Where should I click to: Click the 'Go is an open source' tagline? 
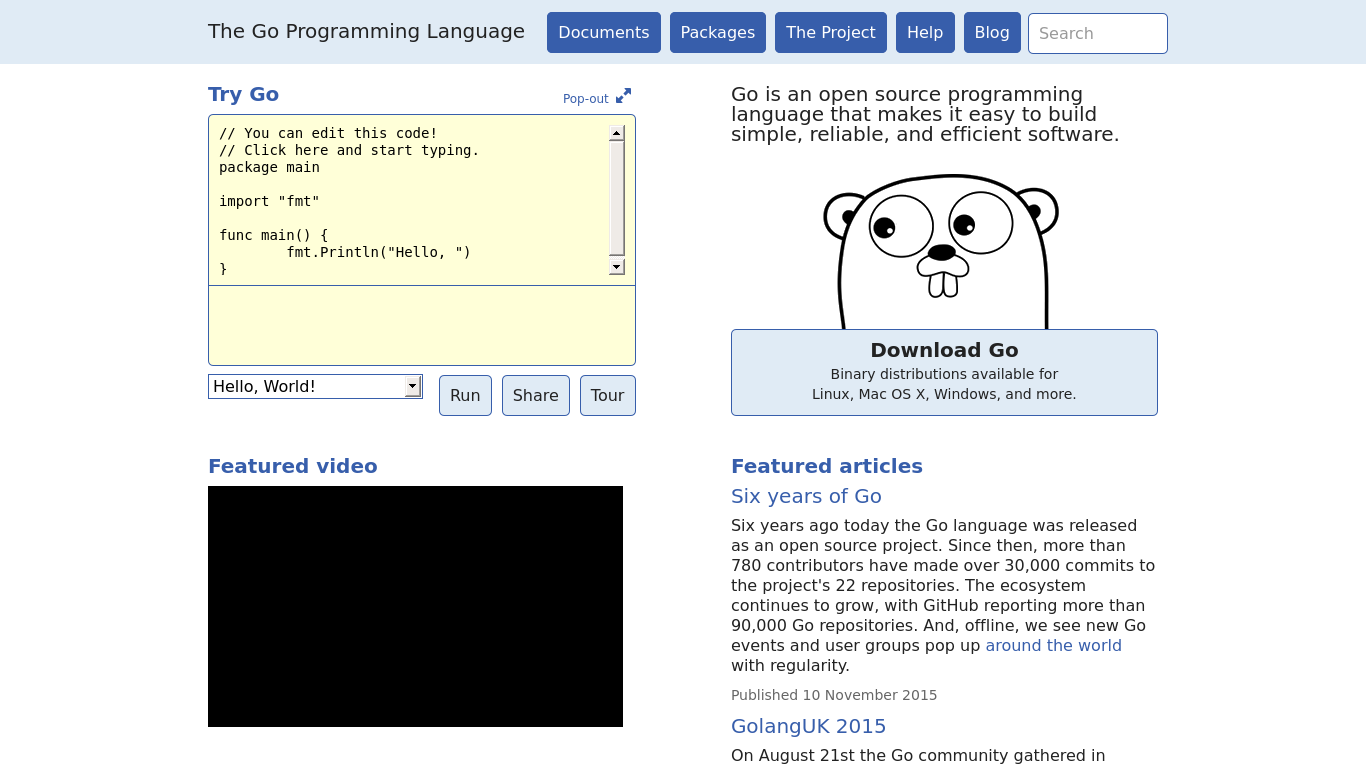pyautogui.click(x=925, y=114)
